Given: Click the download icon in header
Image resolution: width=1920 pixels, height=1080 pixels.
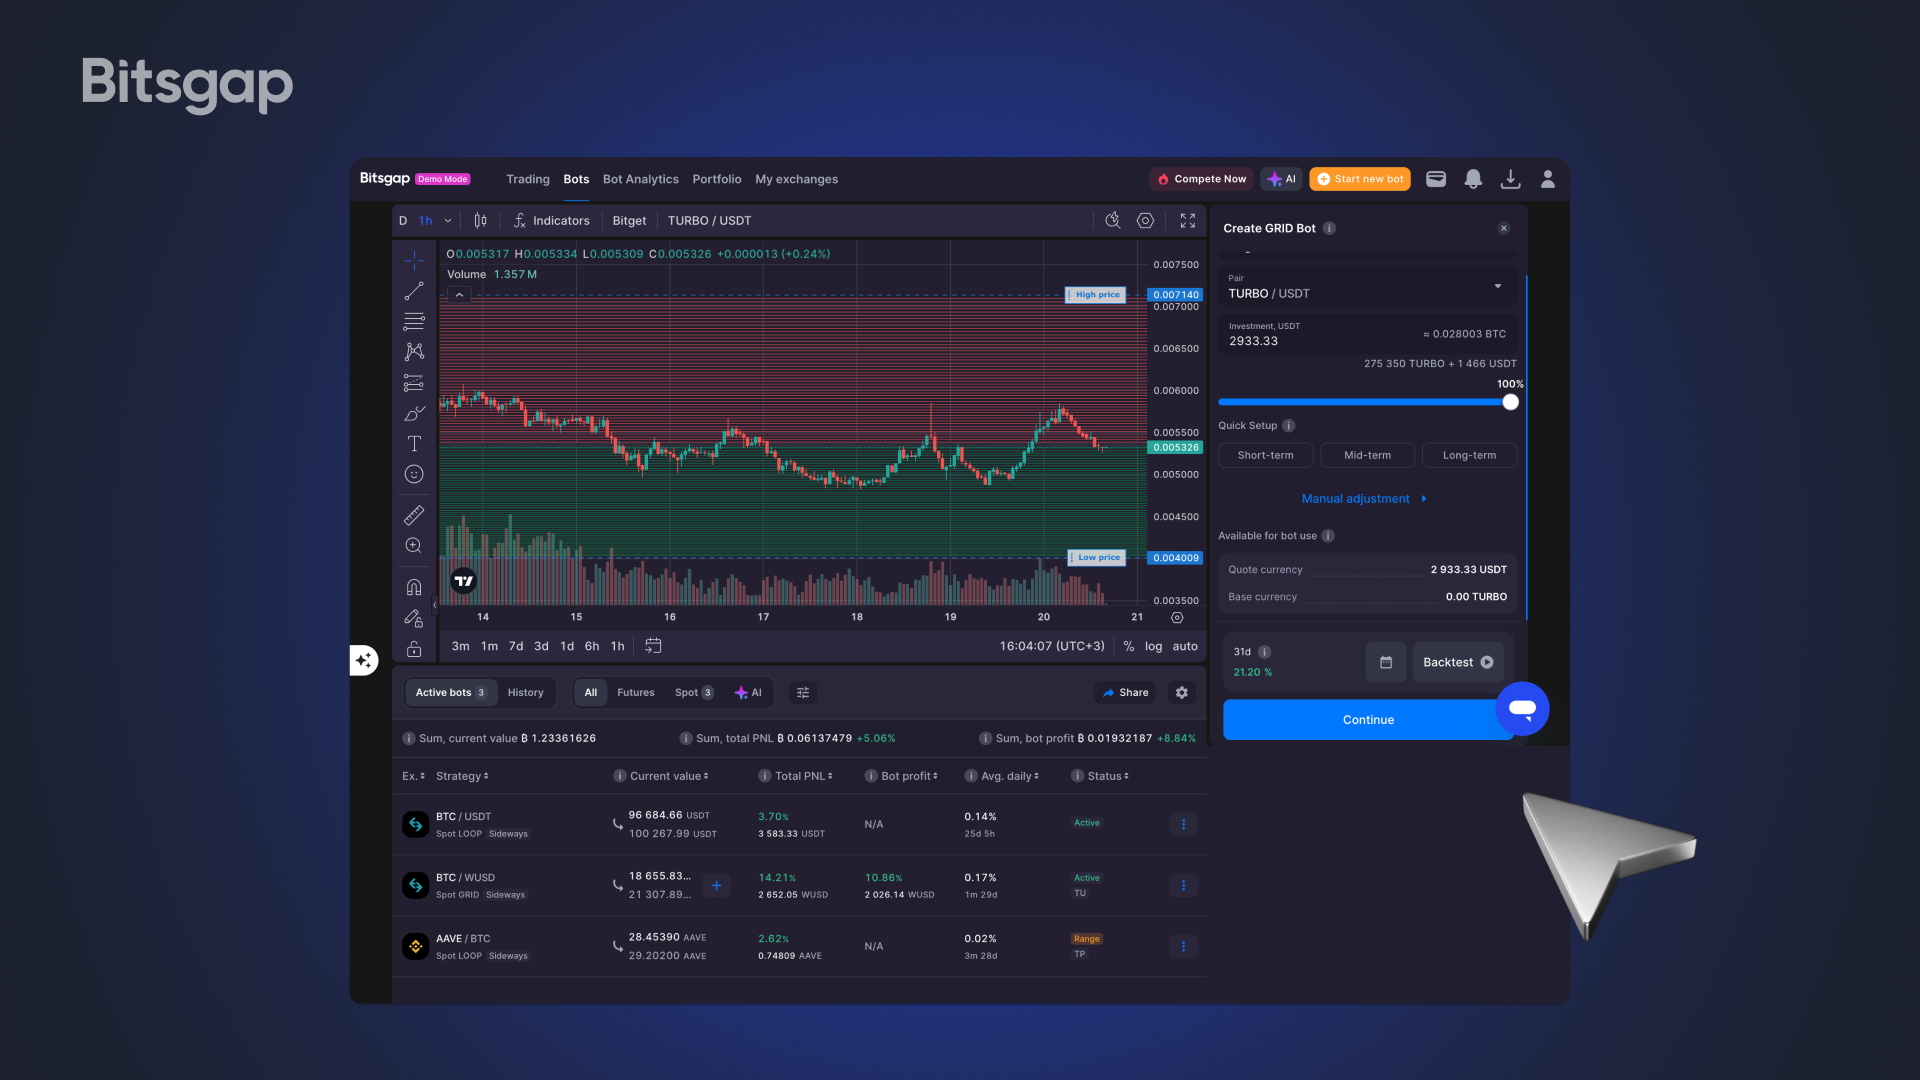Looking at the screenshot, I should pyautogui.click(x=1510, y=179).
